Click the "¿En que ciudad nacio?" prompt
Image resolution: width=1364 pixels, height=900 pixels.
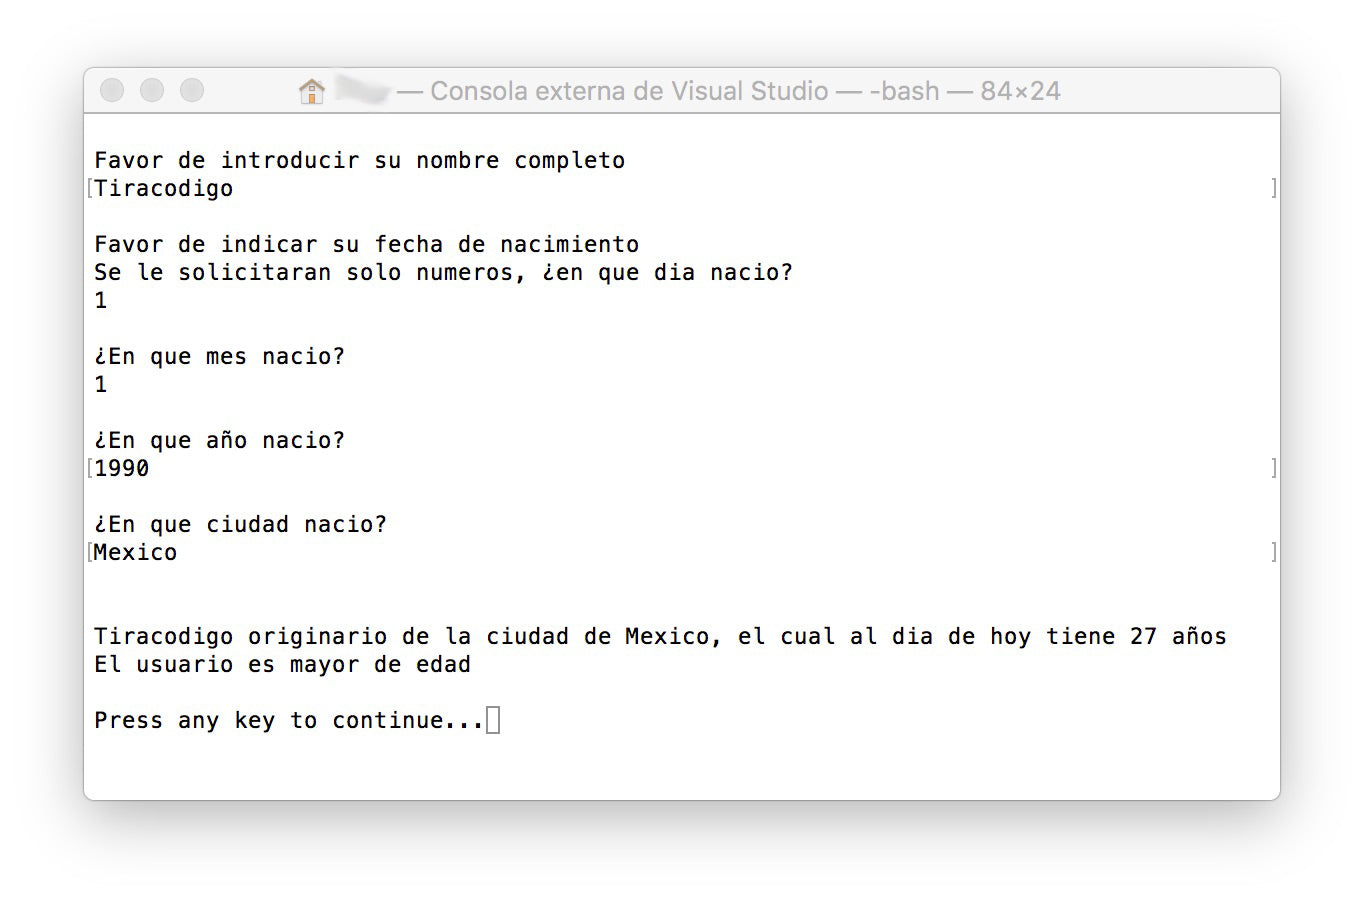coord(240,524)
